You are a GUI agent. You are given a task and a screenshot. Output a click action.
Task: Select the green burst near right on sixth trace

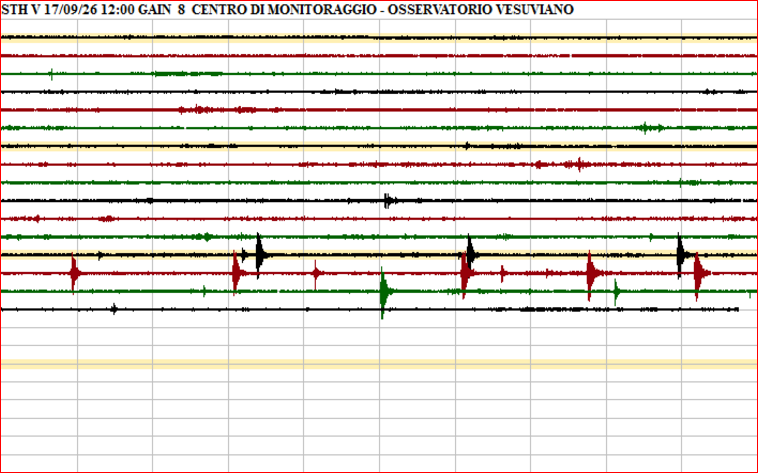pyautogui.click(x=650, y=128)
